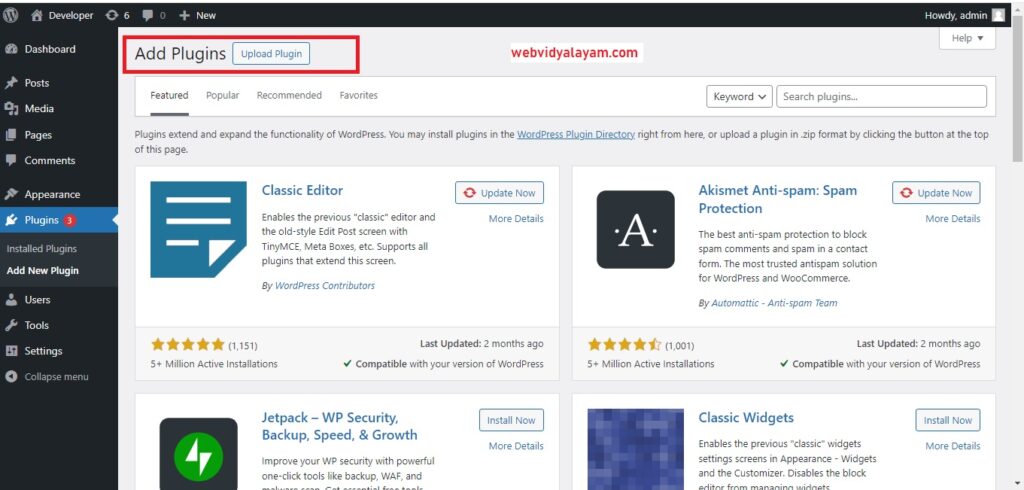Click the WordPress logo icon in admin bar

point(11,15)
